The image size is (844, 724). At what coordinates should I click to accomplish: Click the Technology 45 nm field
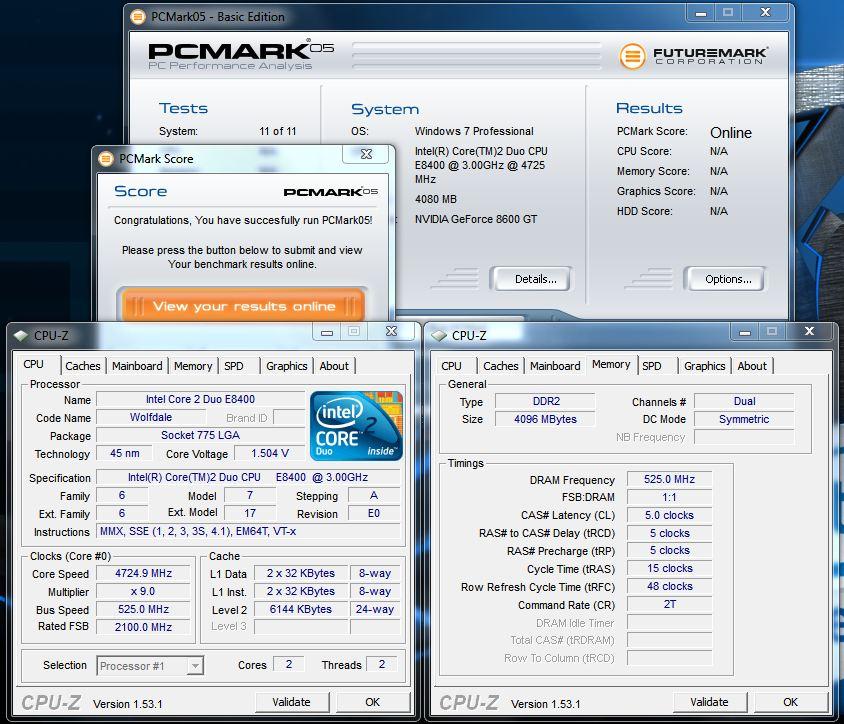(124, 454)
